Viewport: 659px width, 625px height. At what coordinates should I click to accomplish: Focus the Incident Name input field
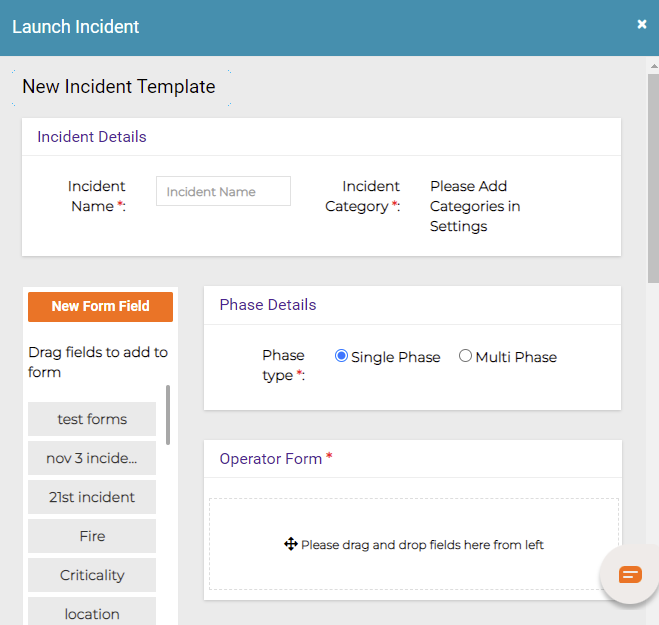pyautogui.click(x=223, y=191)
